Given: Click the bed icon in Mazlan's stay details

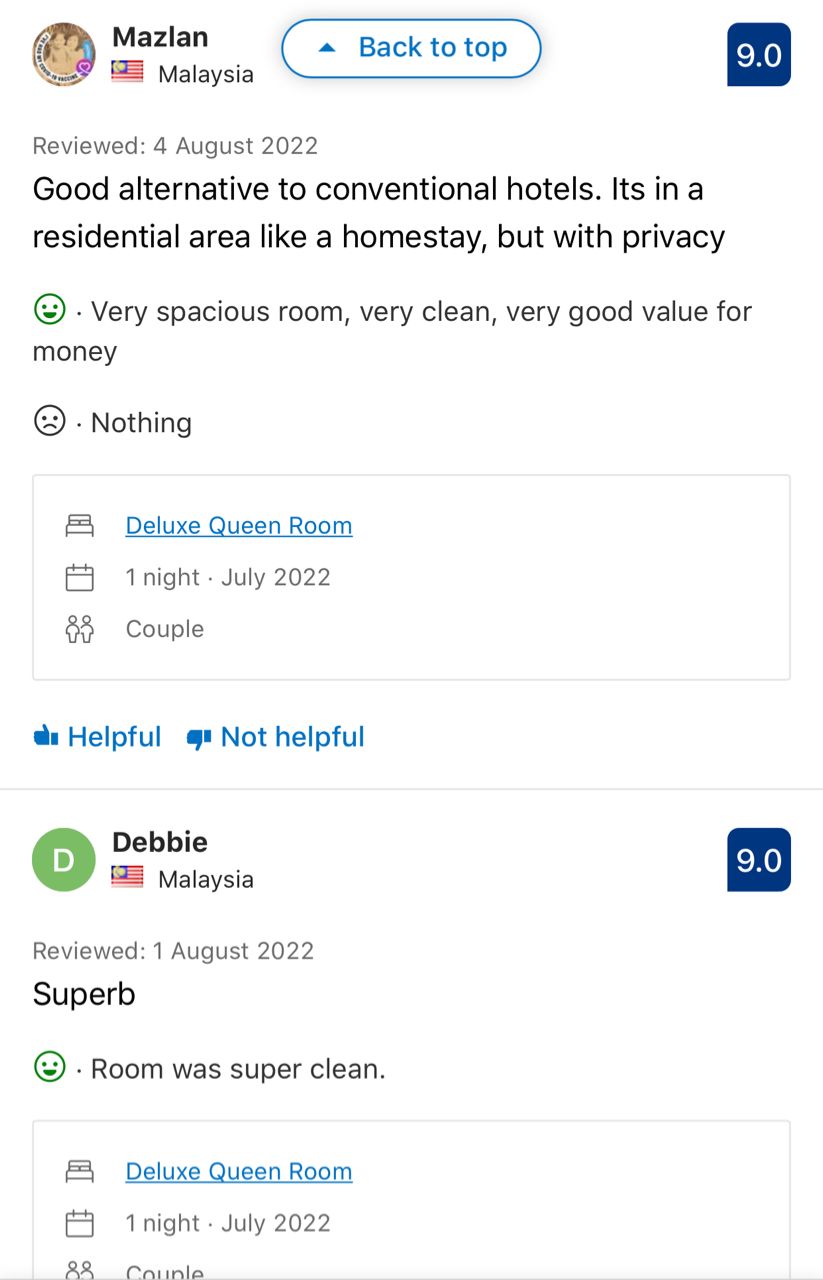Looking at the screenshot, I should 79,526.
